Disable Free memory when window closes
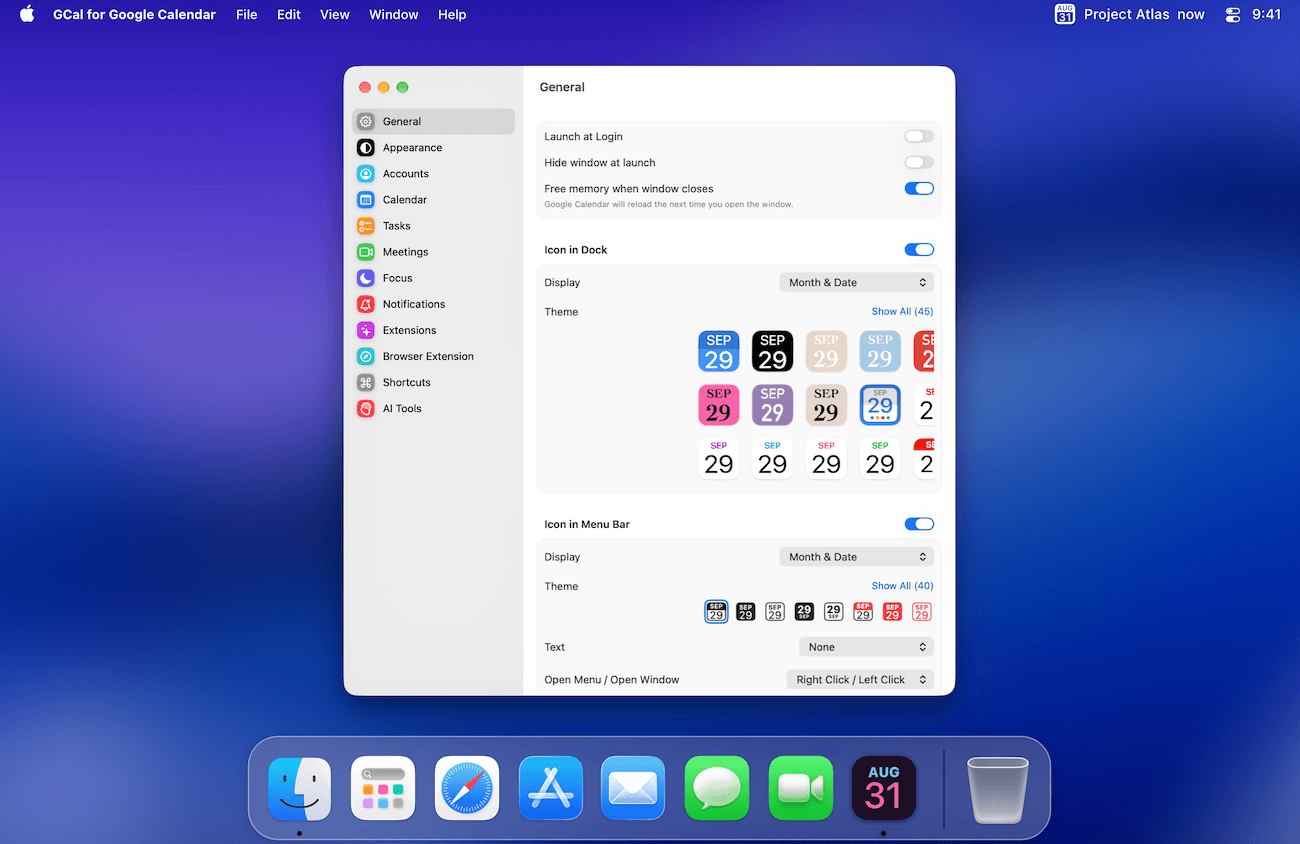The height and width of the screenshot is (844, 1300). tap(919, 189)
